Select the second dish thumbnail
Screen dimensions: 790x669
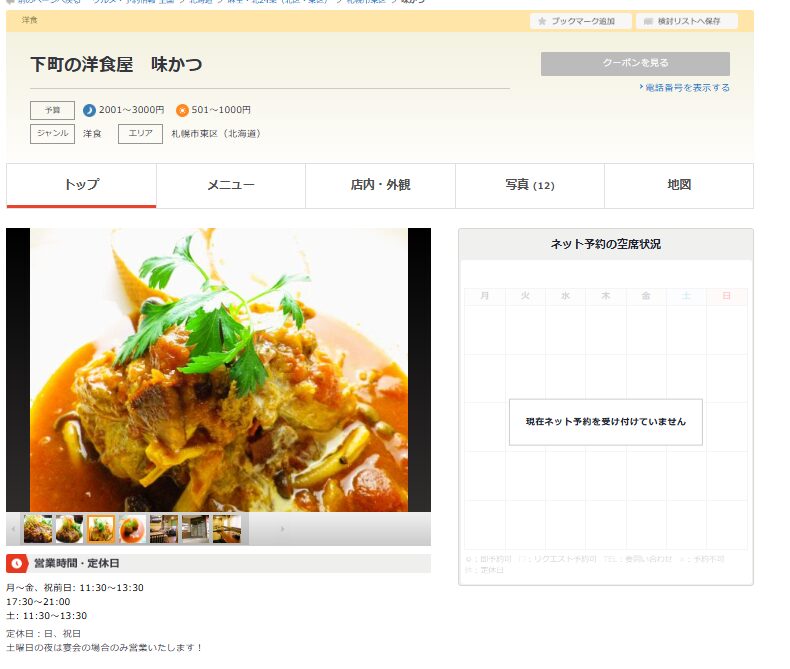[x=69, y=529]
